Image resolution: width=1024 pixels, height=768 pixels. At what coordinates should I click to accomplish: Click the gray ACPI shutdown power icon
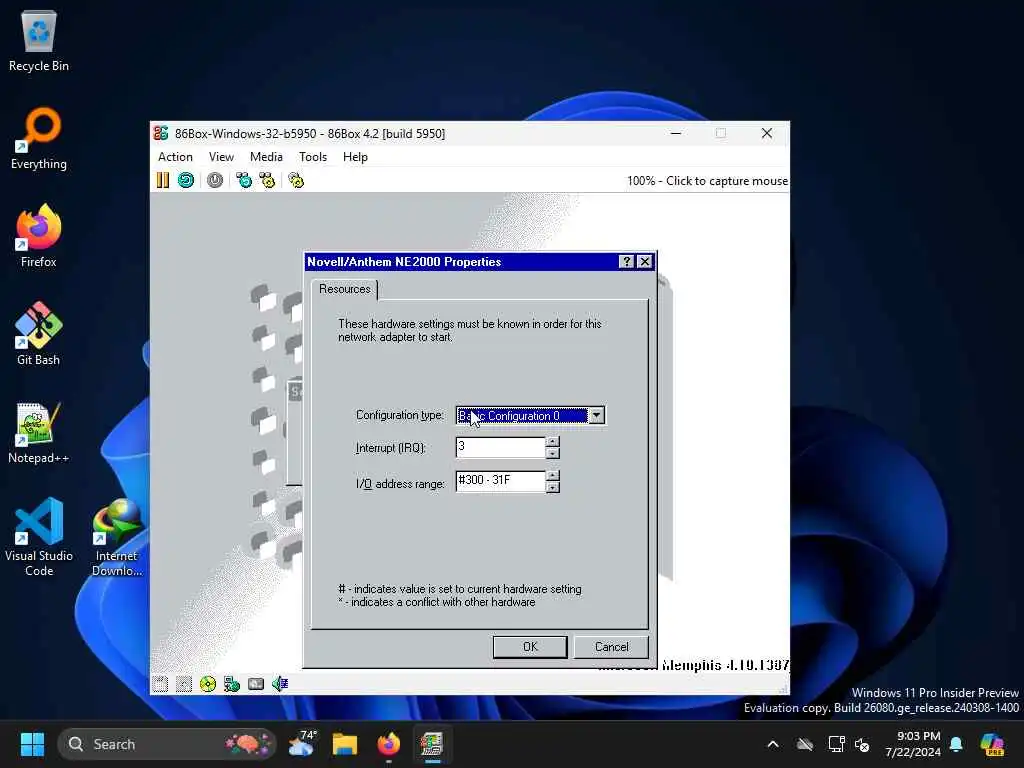(215, 180)
